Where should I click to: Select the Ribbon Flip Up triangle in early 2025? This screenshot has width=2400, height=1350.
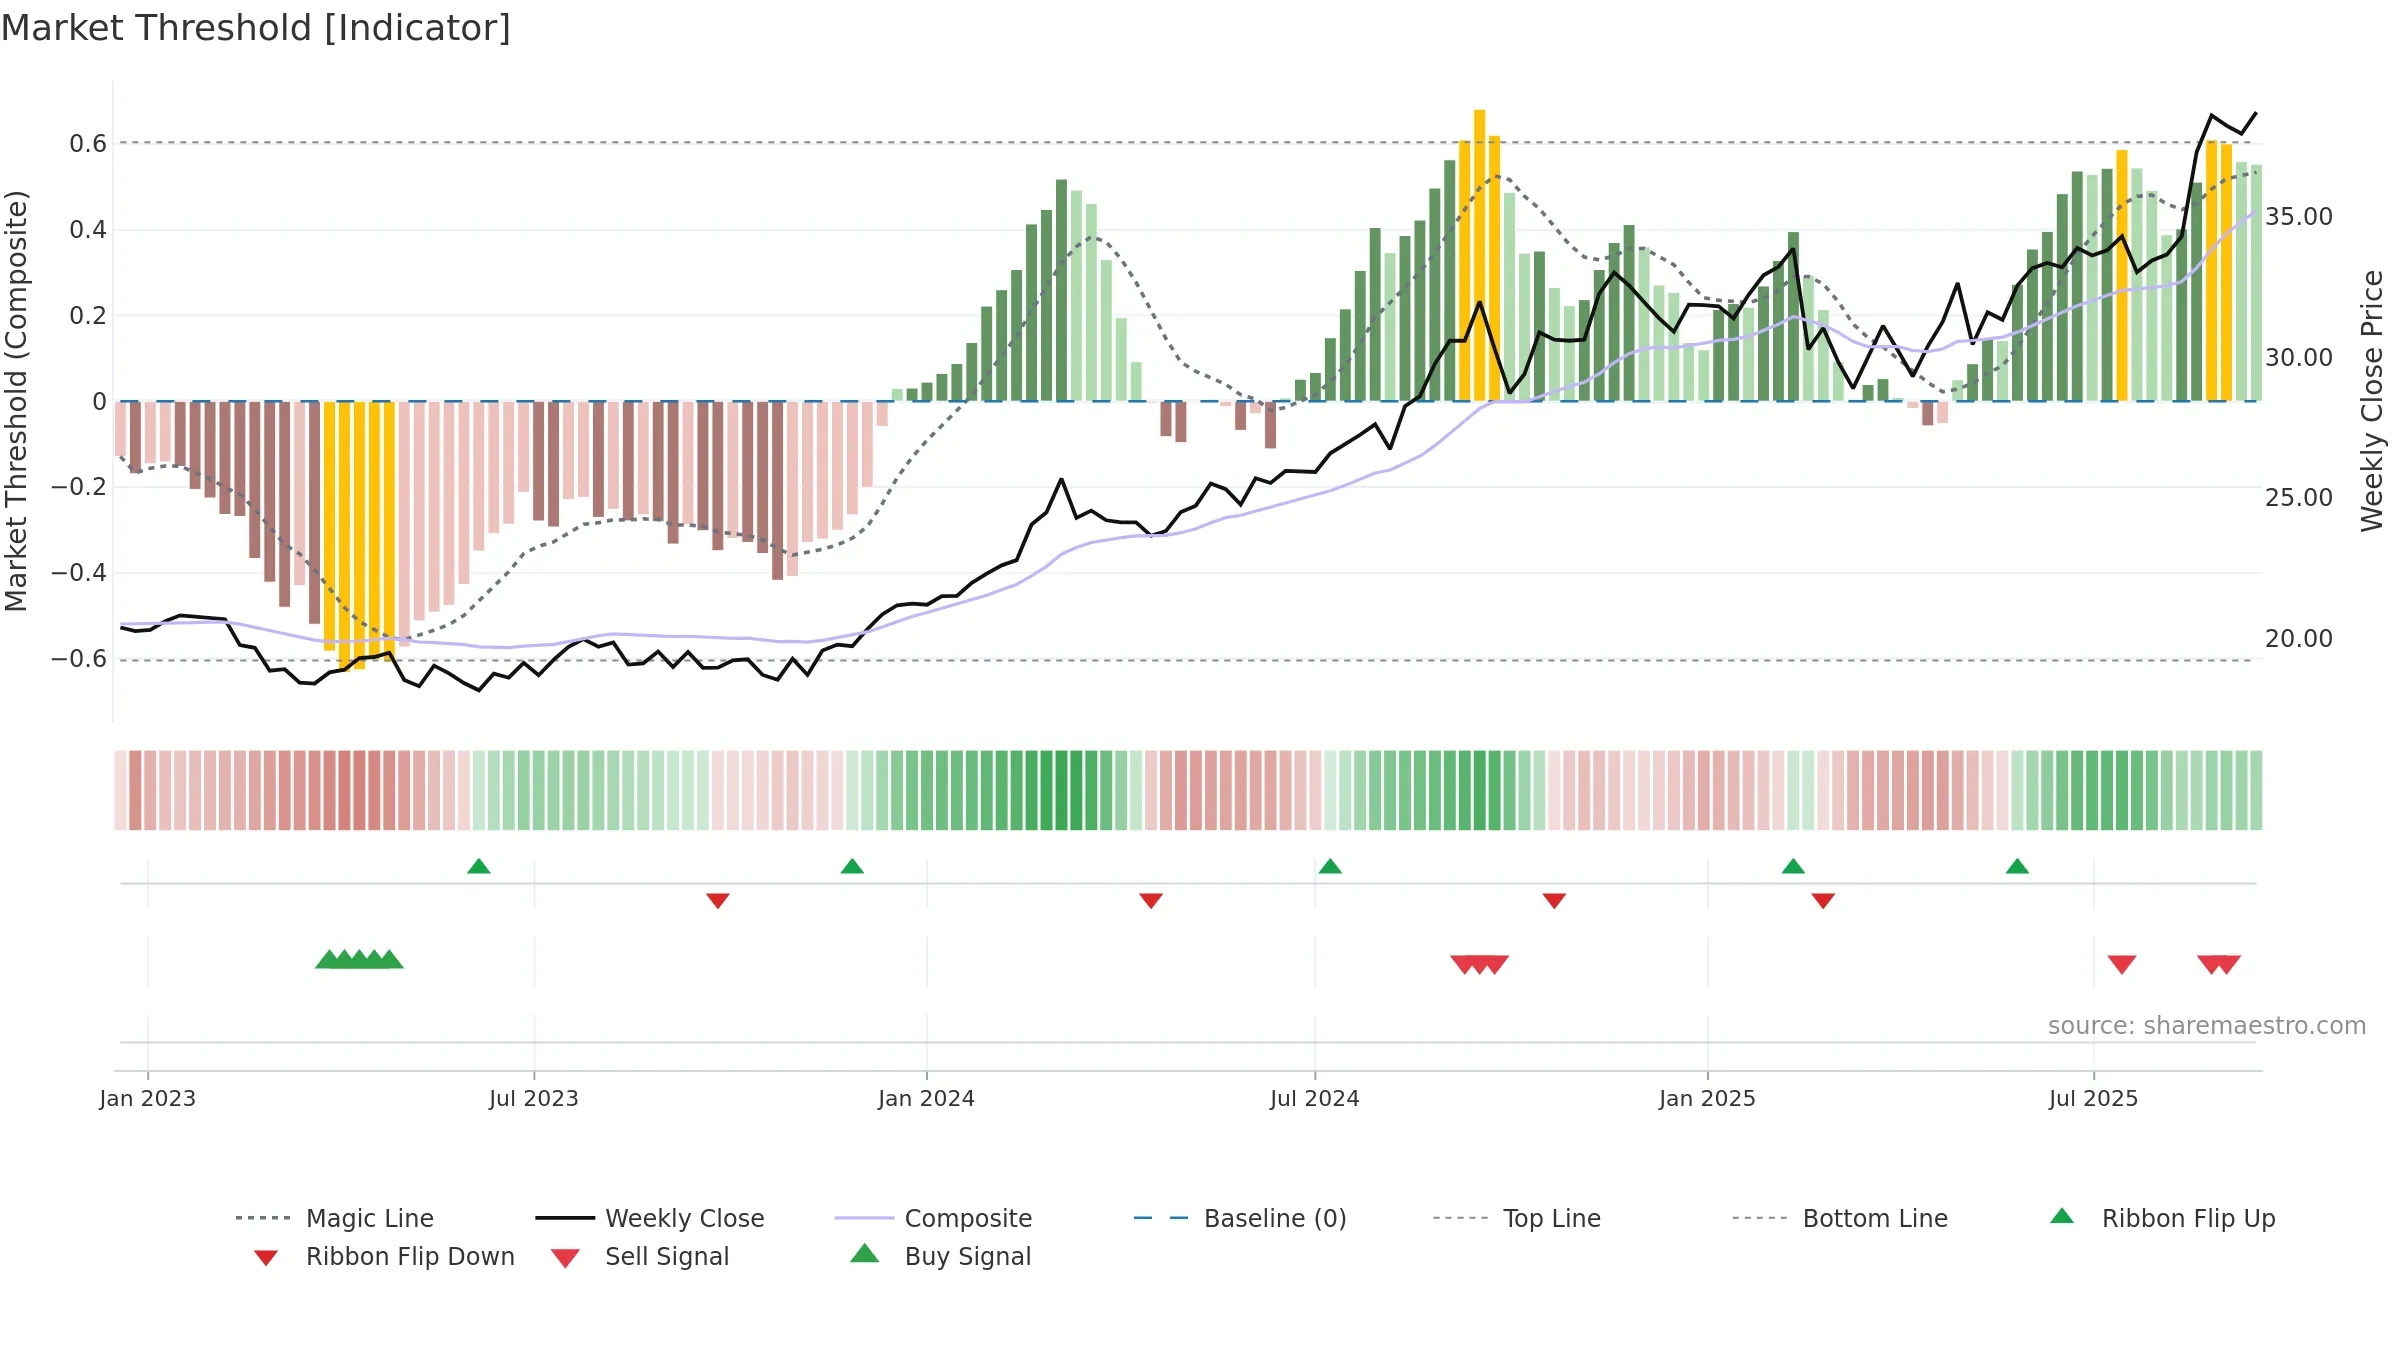[1793, 866]
